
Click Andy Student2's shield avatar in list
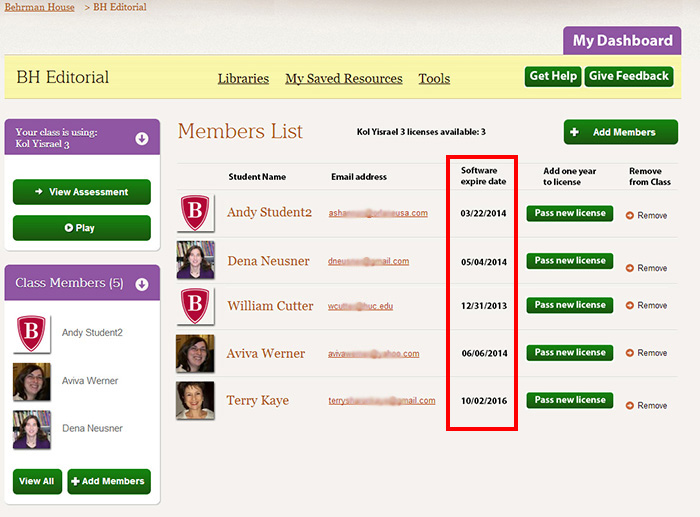[x=196, y=213]
